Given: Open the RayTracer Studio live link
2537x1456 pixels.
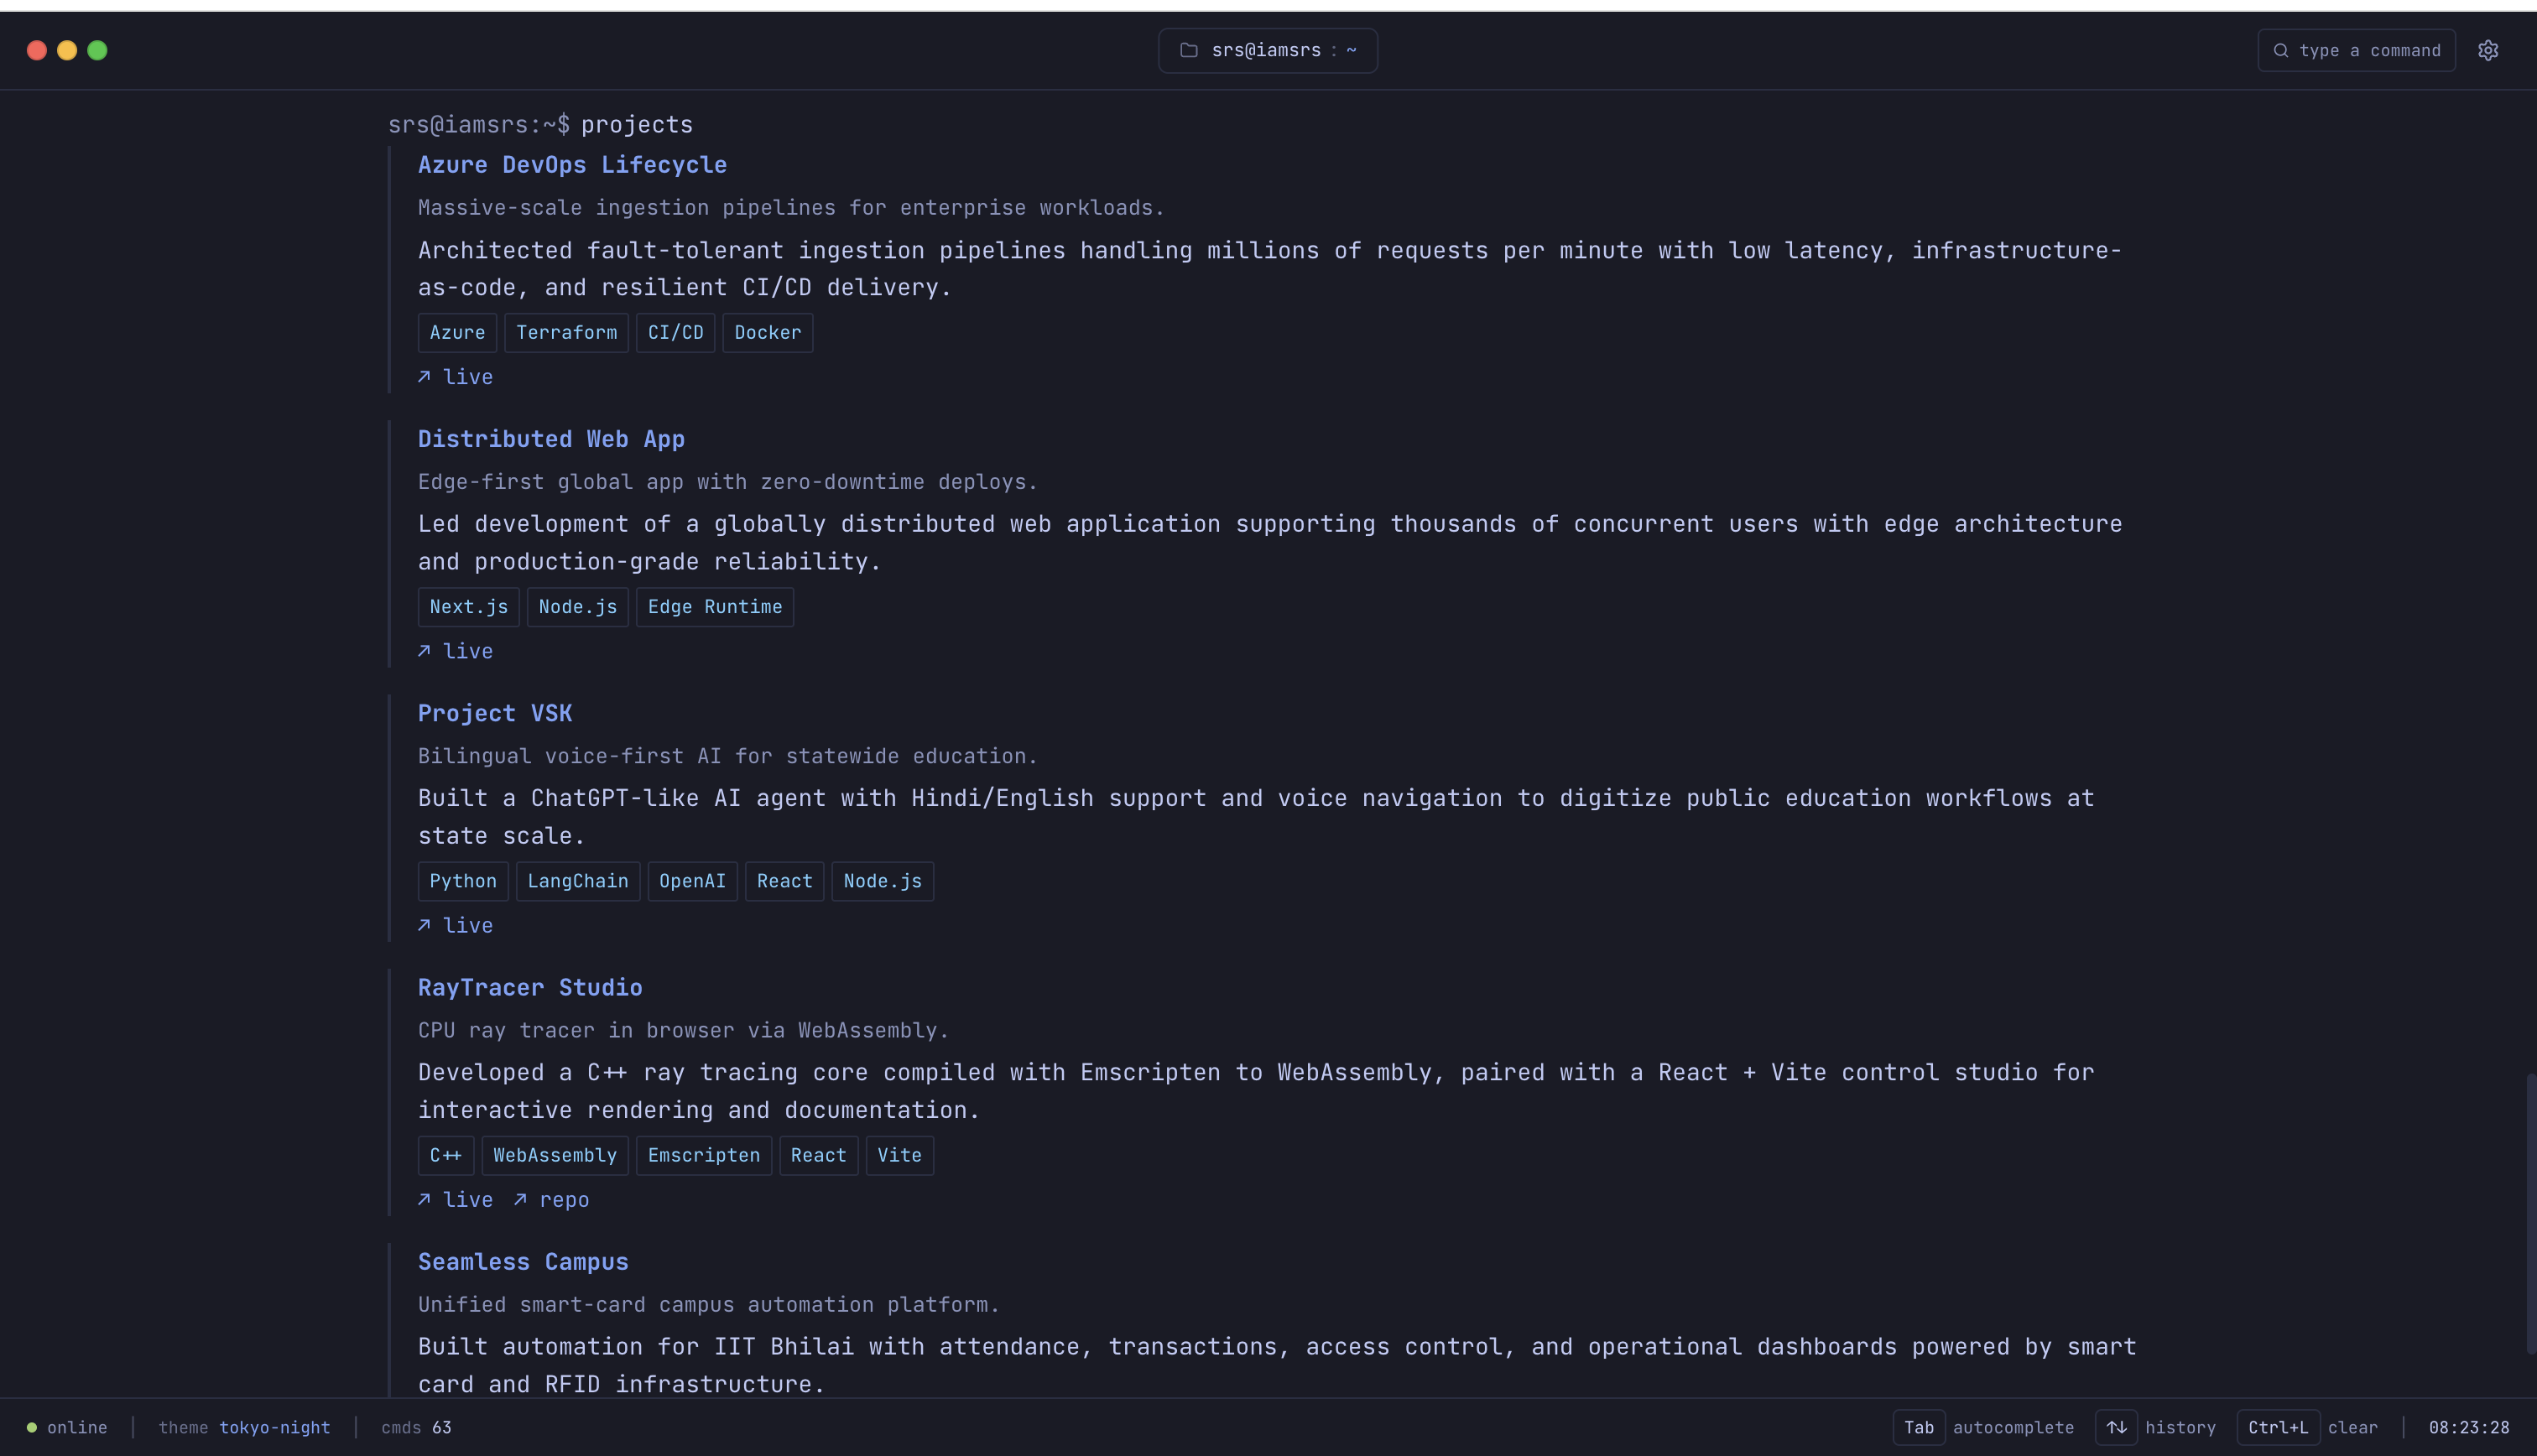Looking at the screenshot, I should pos(467,1199).
